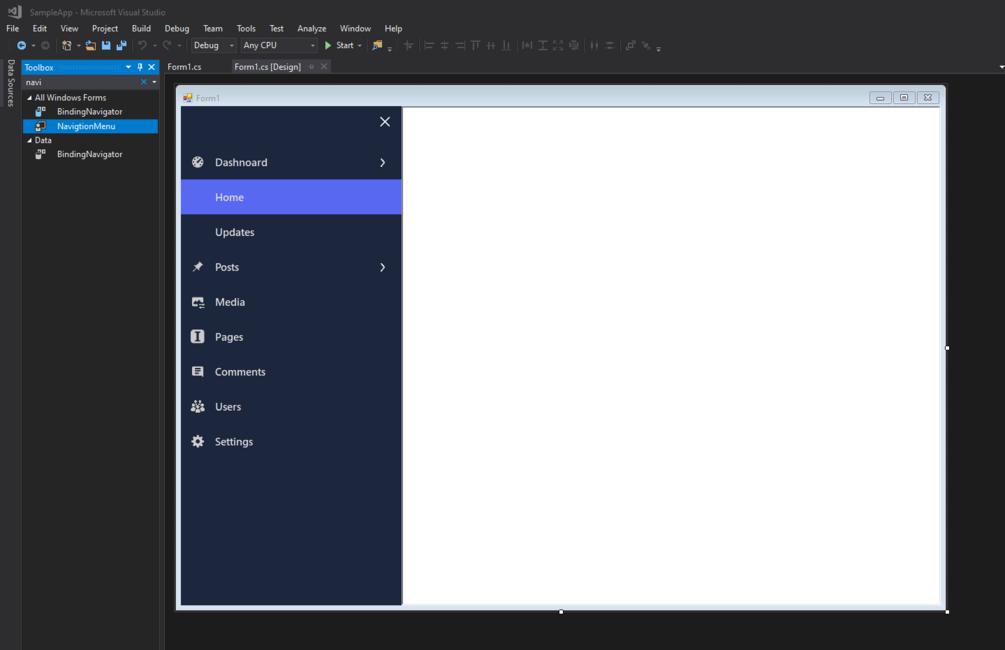Open the Edit menu
The width and height of the screenshot is (1005, 650).
pyautogui.click(x=40, y=28)
